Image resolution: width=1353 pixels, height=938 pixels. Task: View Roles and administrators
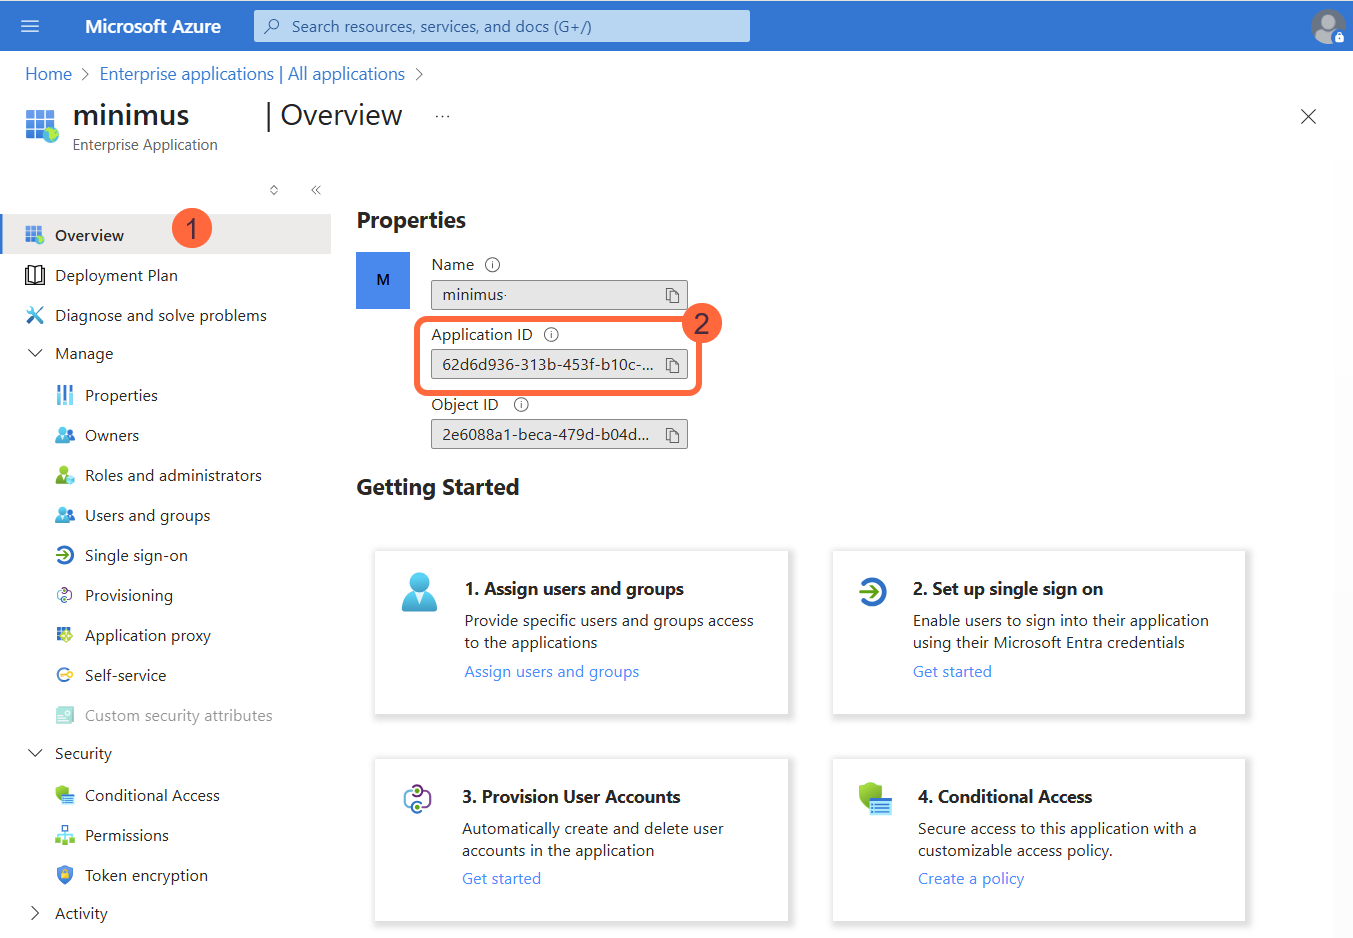(x=173, y=475)
